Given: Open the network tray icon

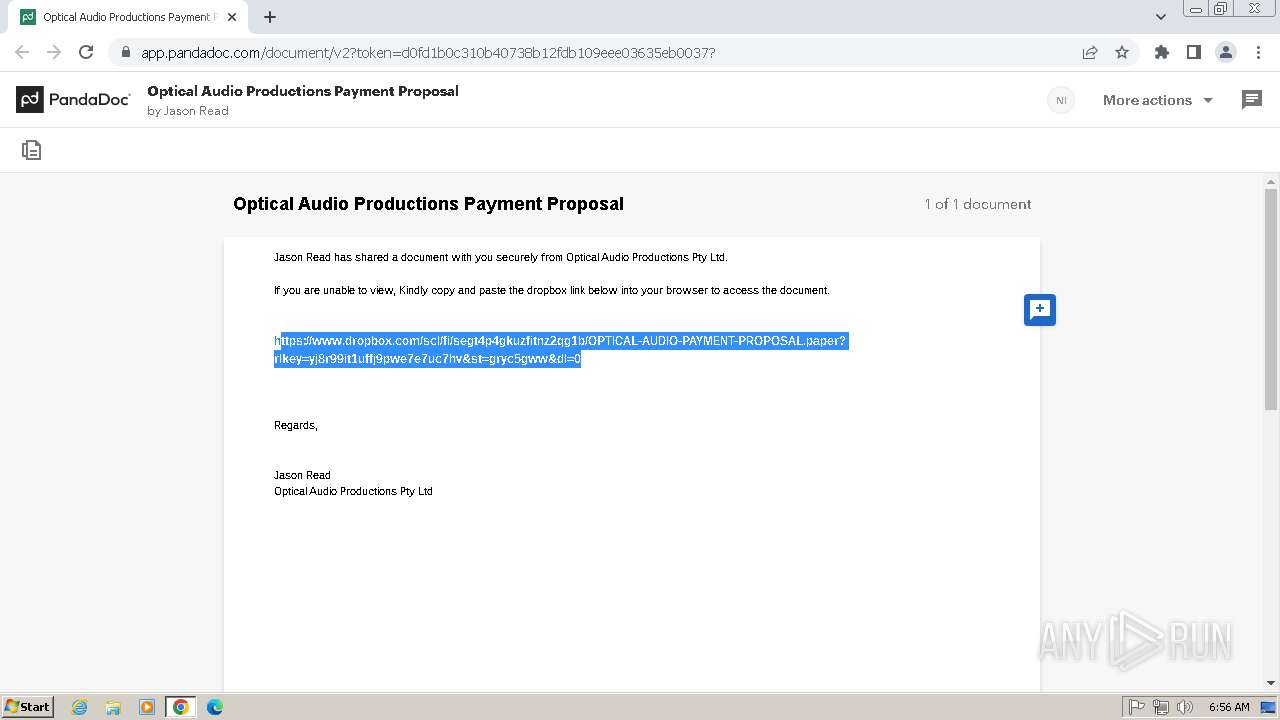Looking at the screenshot, I should [1161, 707].
